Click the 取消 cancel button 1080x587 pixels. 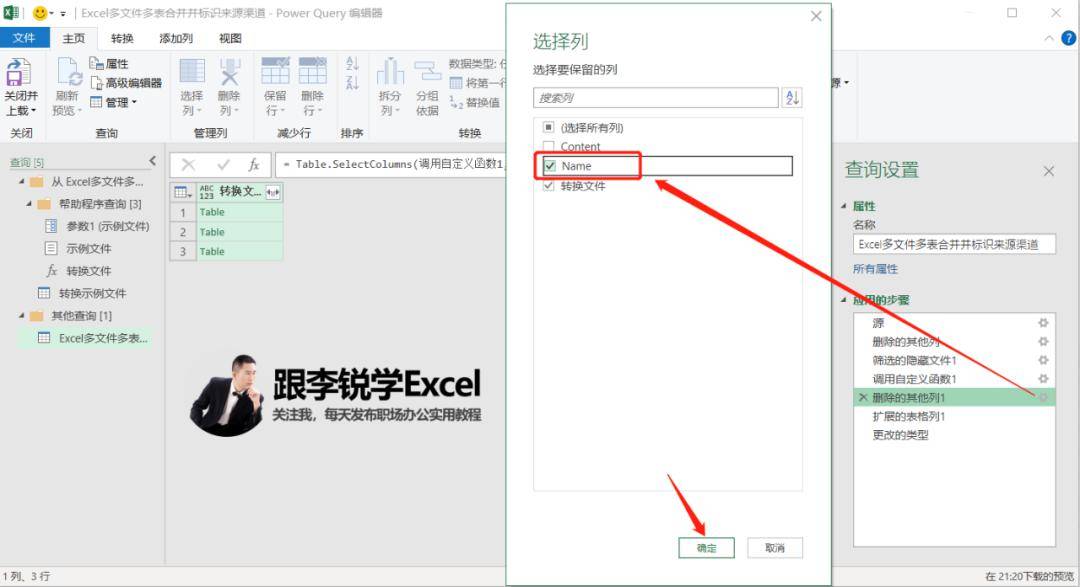[775, 548]
